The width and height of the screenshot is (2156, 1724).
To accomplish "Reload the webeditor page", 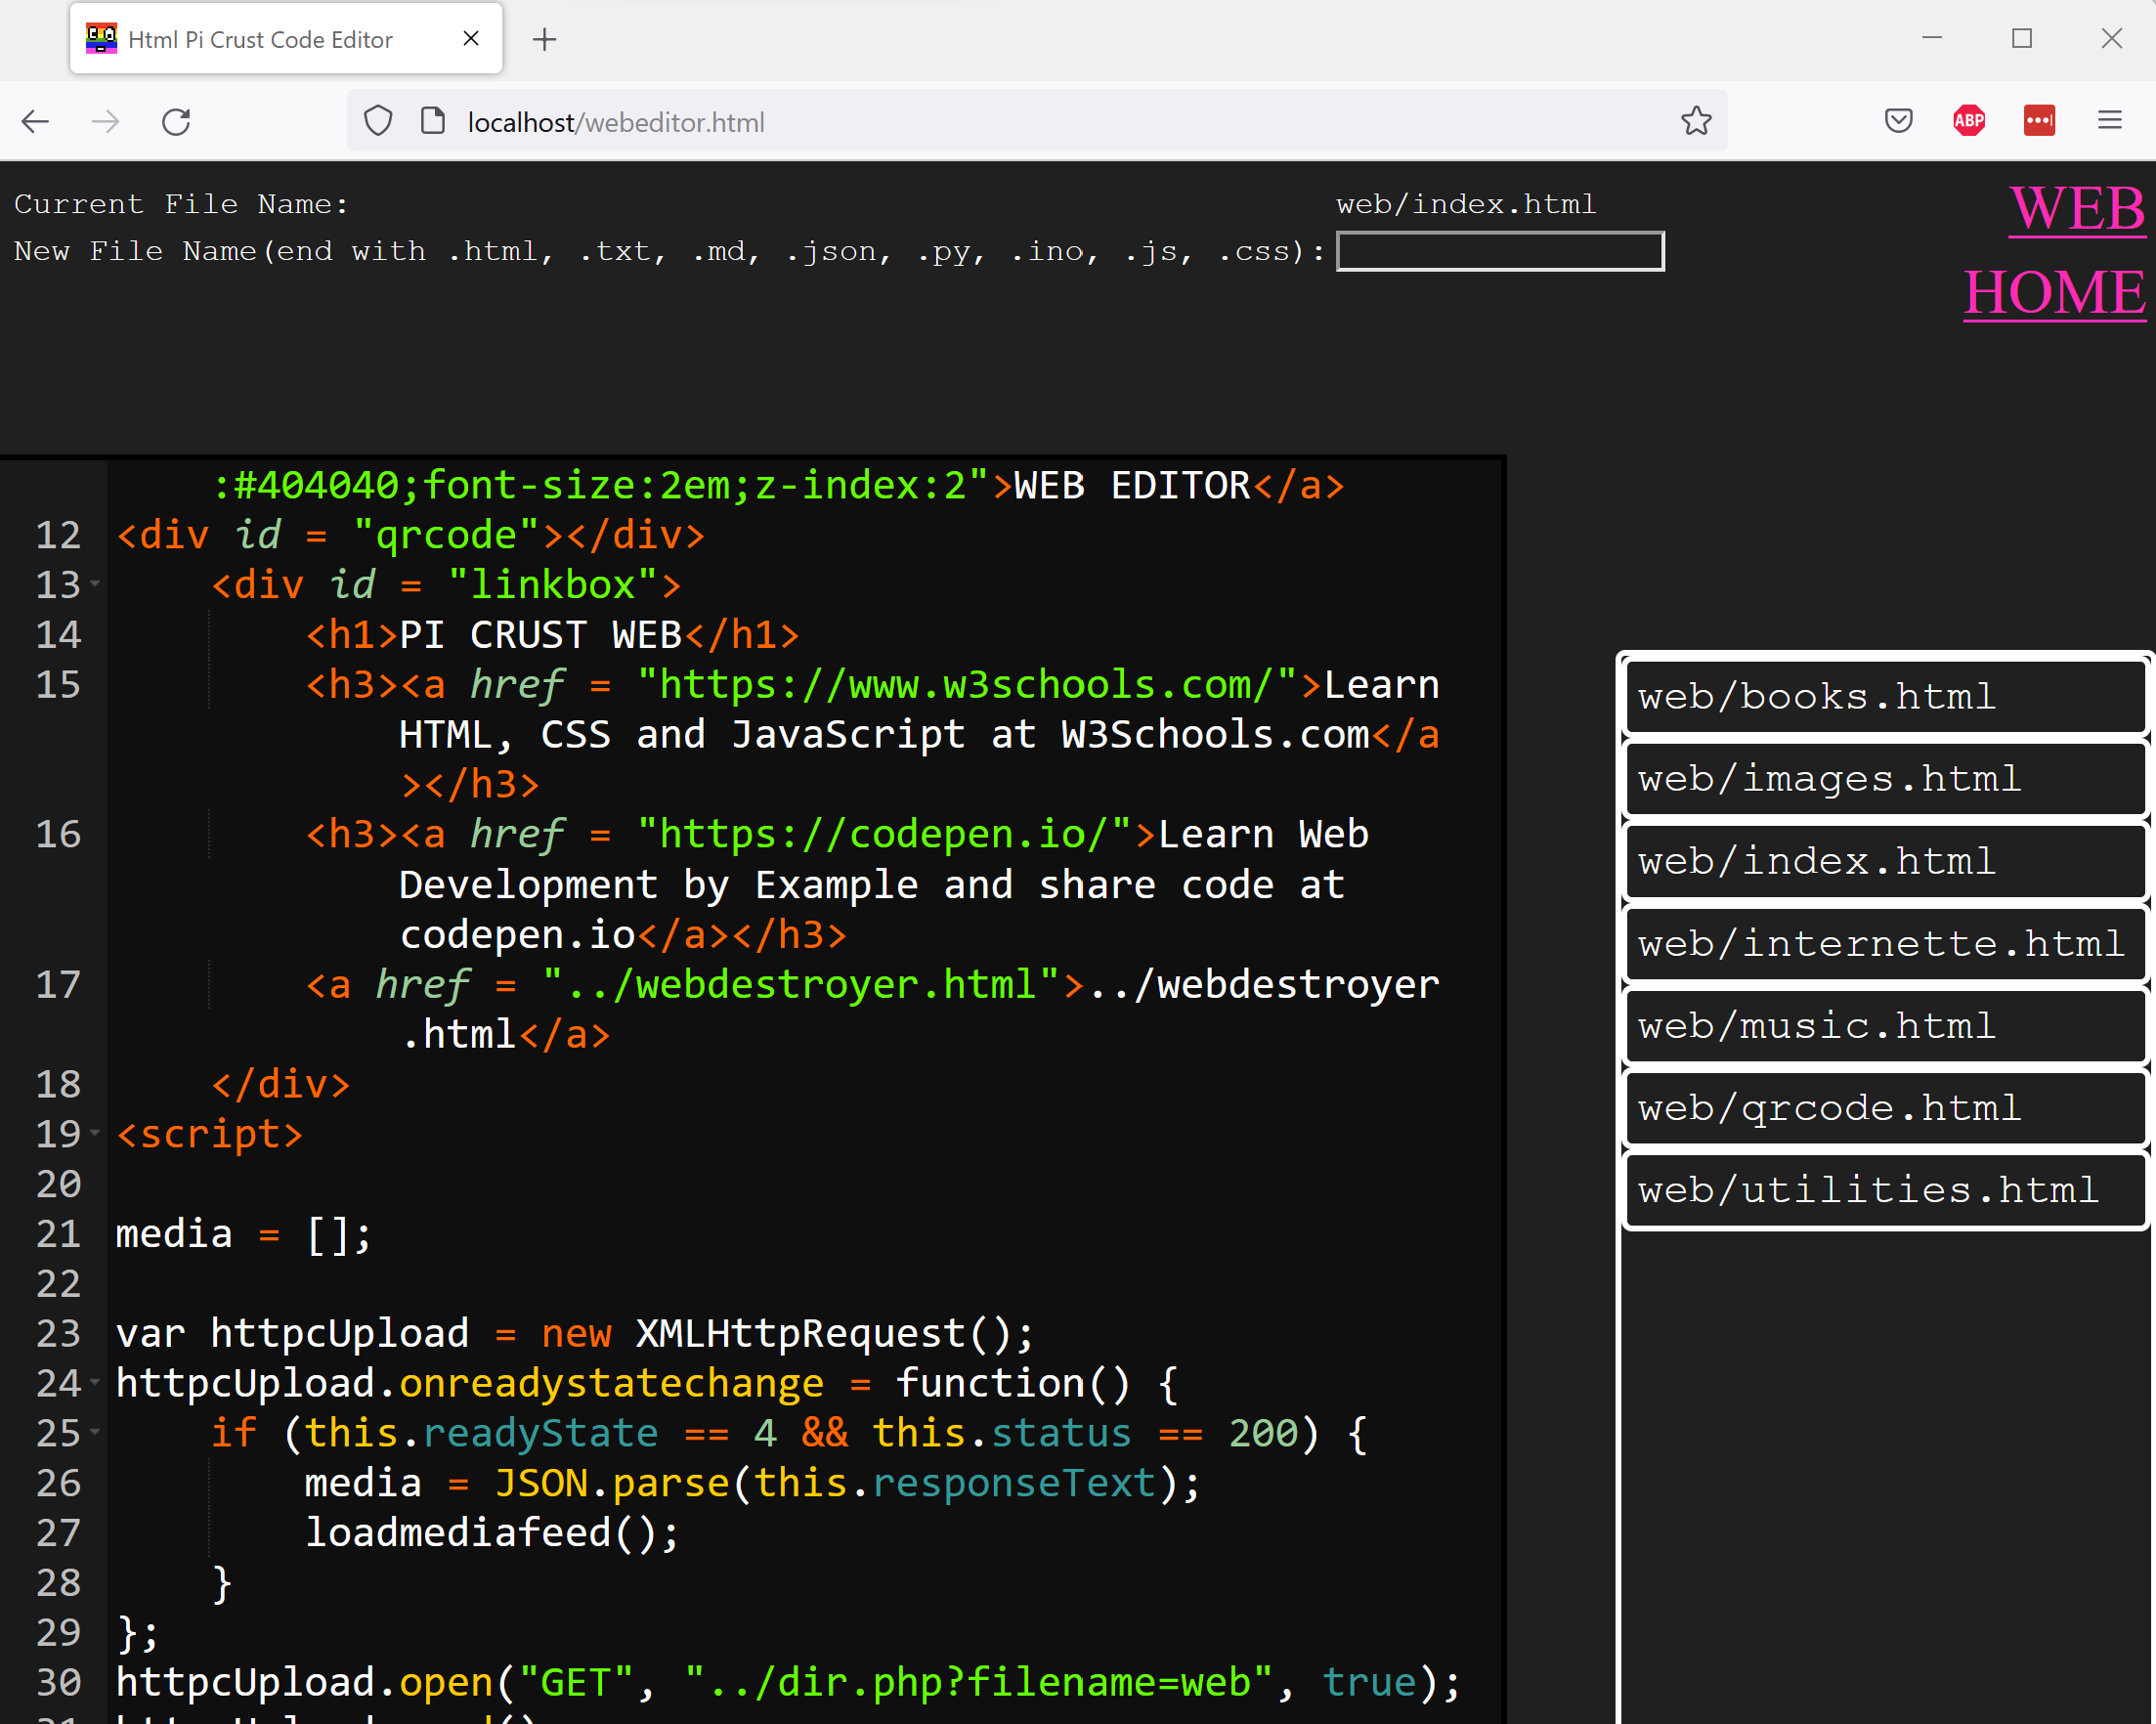I will pyautogui.click(x=176, y=122).
